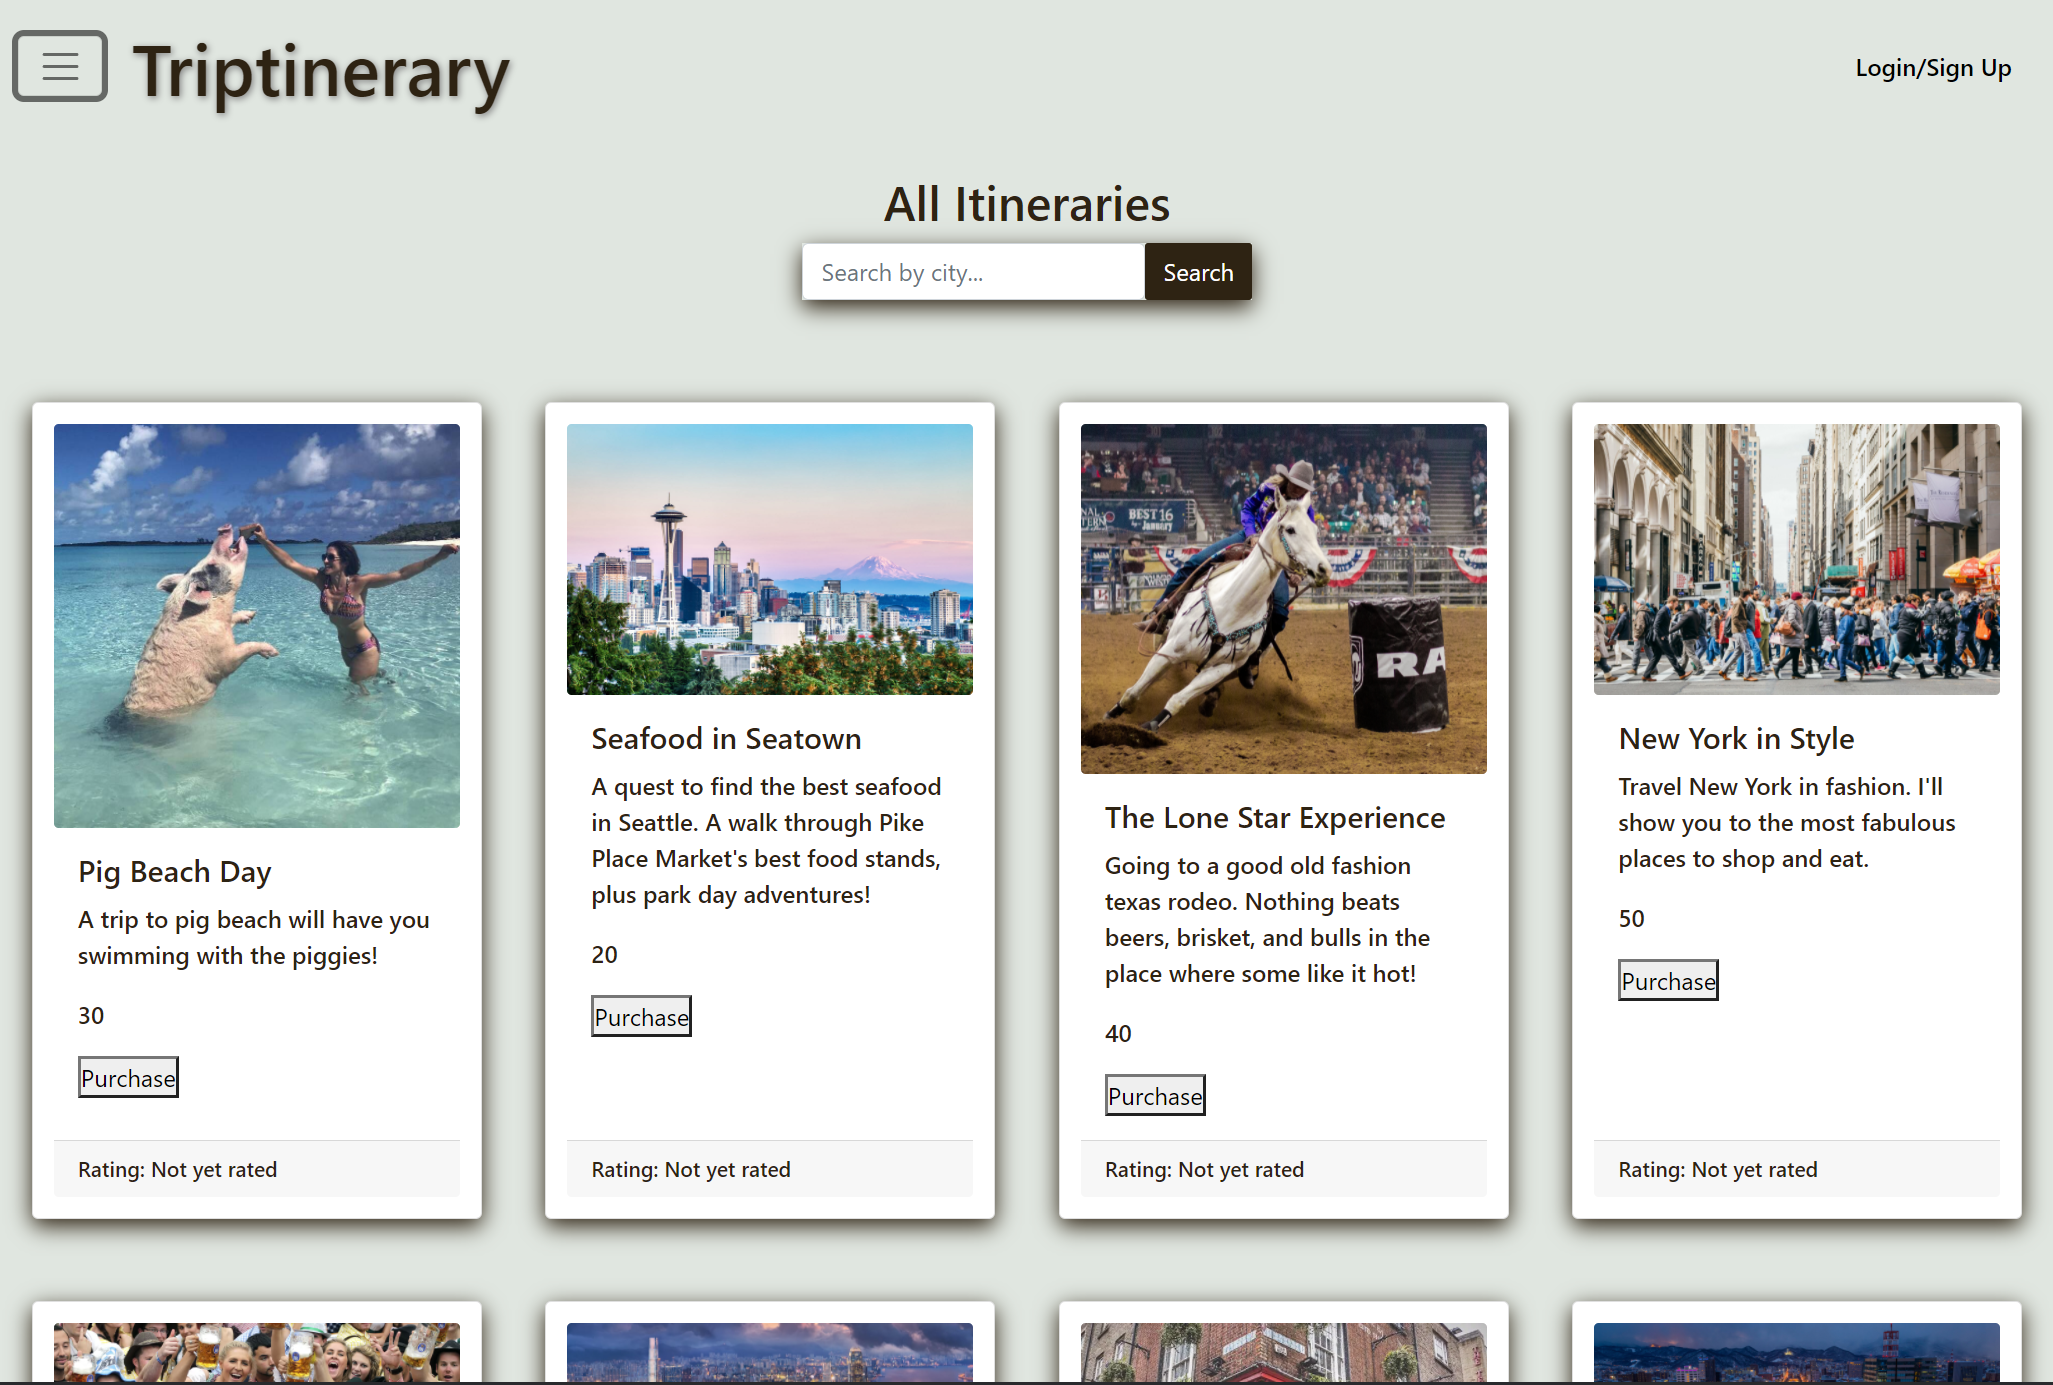Viewport: 2053px width, 1385px height.
Task: Click the All Itineraries page heading
Action: [x=1026, y=203]
